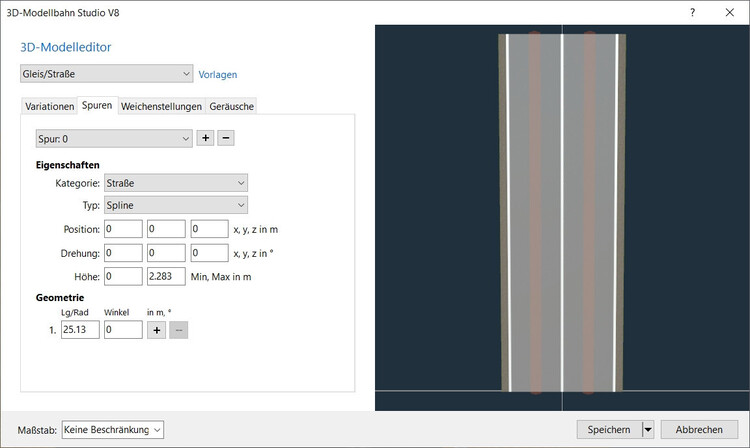Click the Drehung y input field
The width and height of the screenshot is (750, 448).
point(166,253)
